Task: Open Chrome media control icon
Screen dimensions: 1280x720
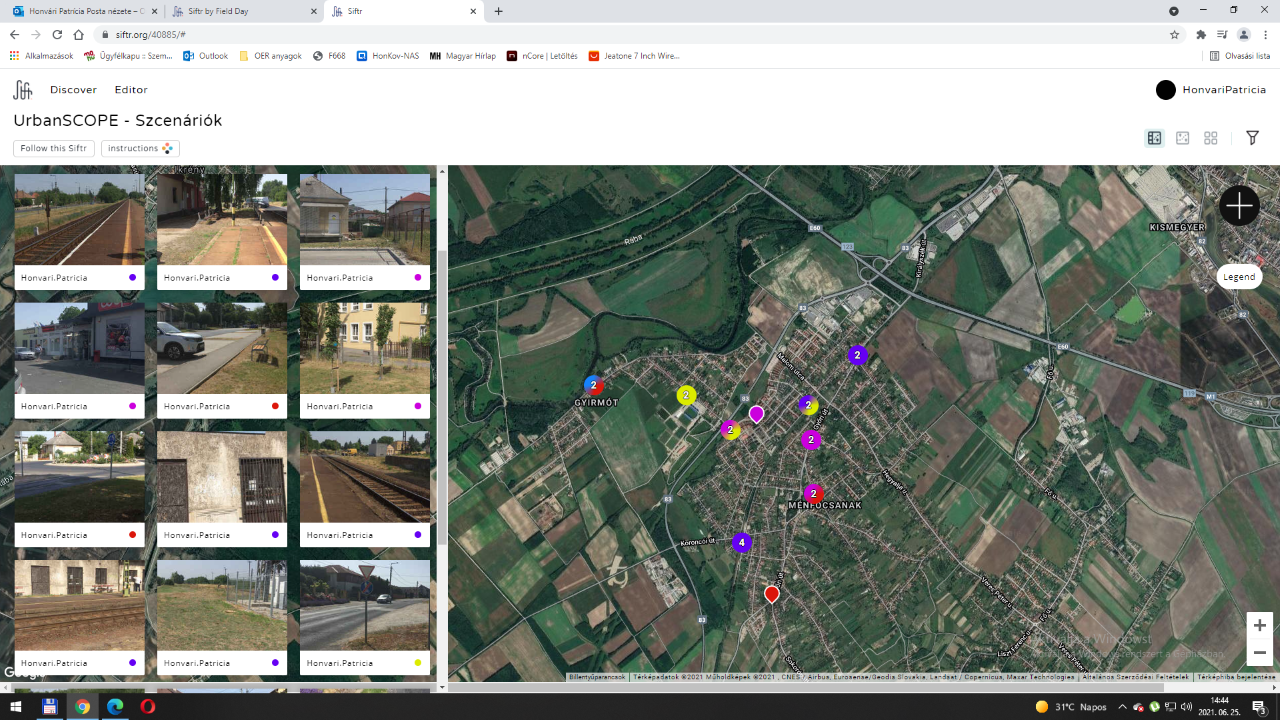Action: pos(1222,34)
